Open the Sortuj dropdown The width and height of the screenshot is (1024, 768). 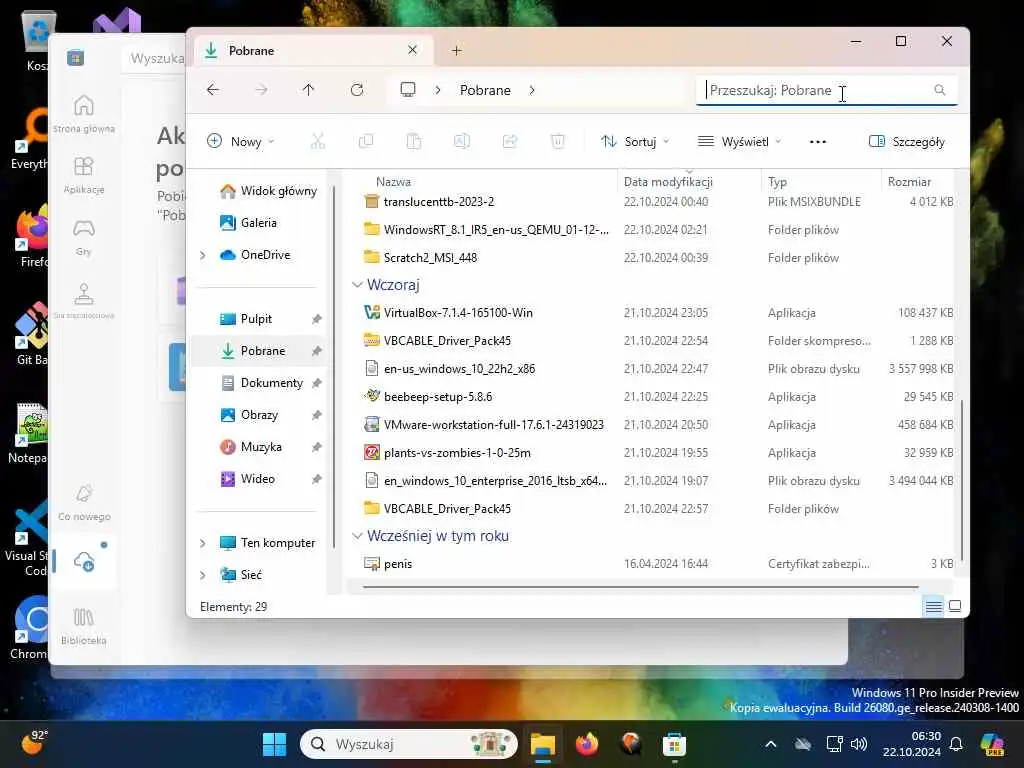tap(635, 141)
